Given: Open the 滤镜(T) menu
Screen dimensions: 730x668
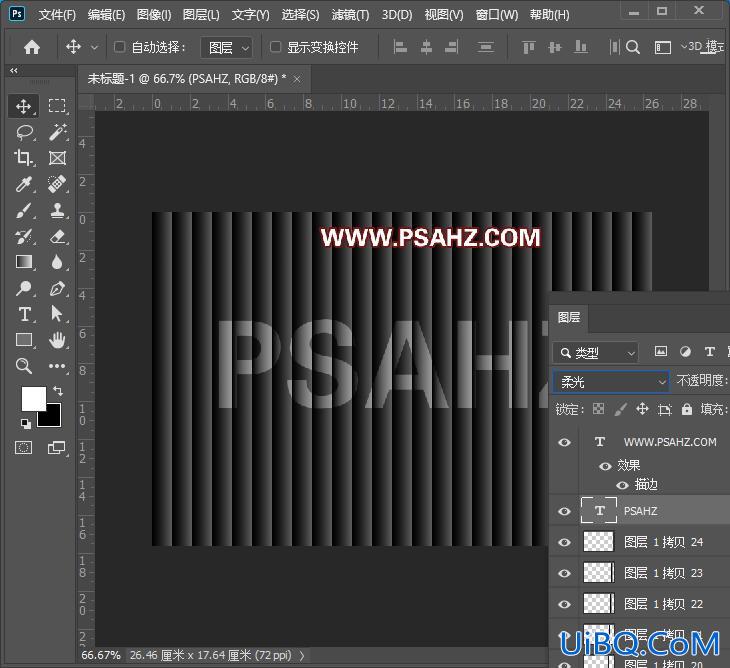Looking at the screenshot, I should (x=350, y=15).
